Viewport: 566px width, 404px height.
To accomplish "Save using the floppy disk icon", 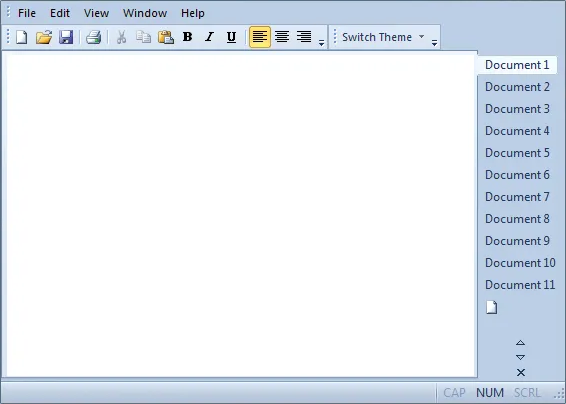I will coord(66,37).
